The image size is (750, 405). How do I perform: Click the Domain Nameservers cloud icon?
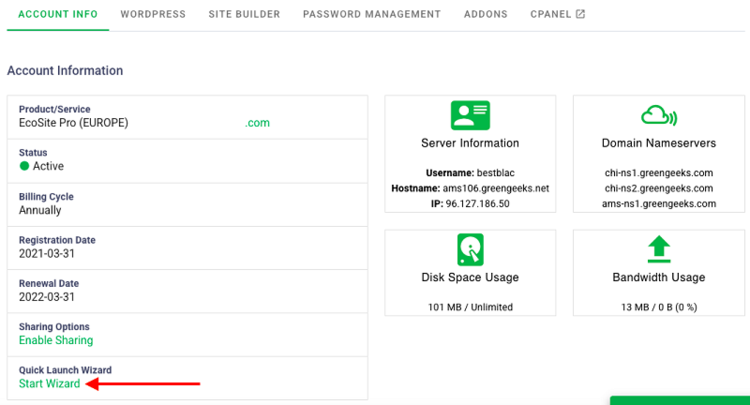(659, 115)
